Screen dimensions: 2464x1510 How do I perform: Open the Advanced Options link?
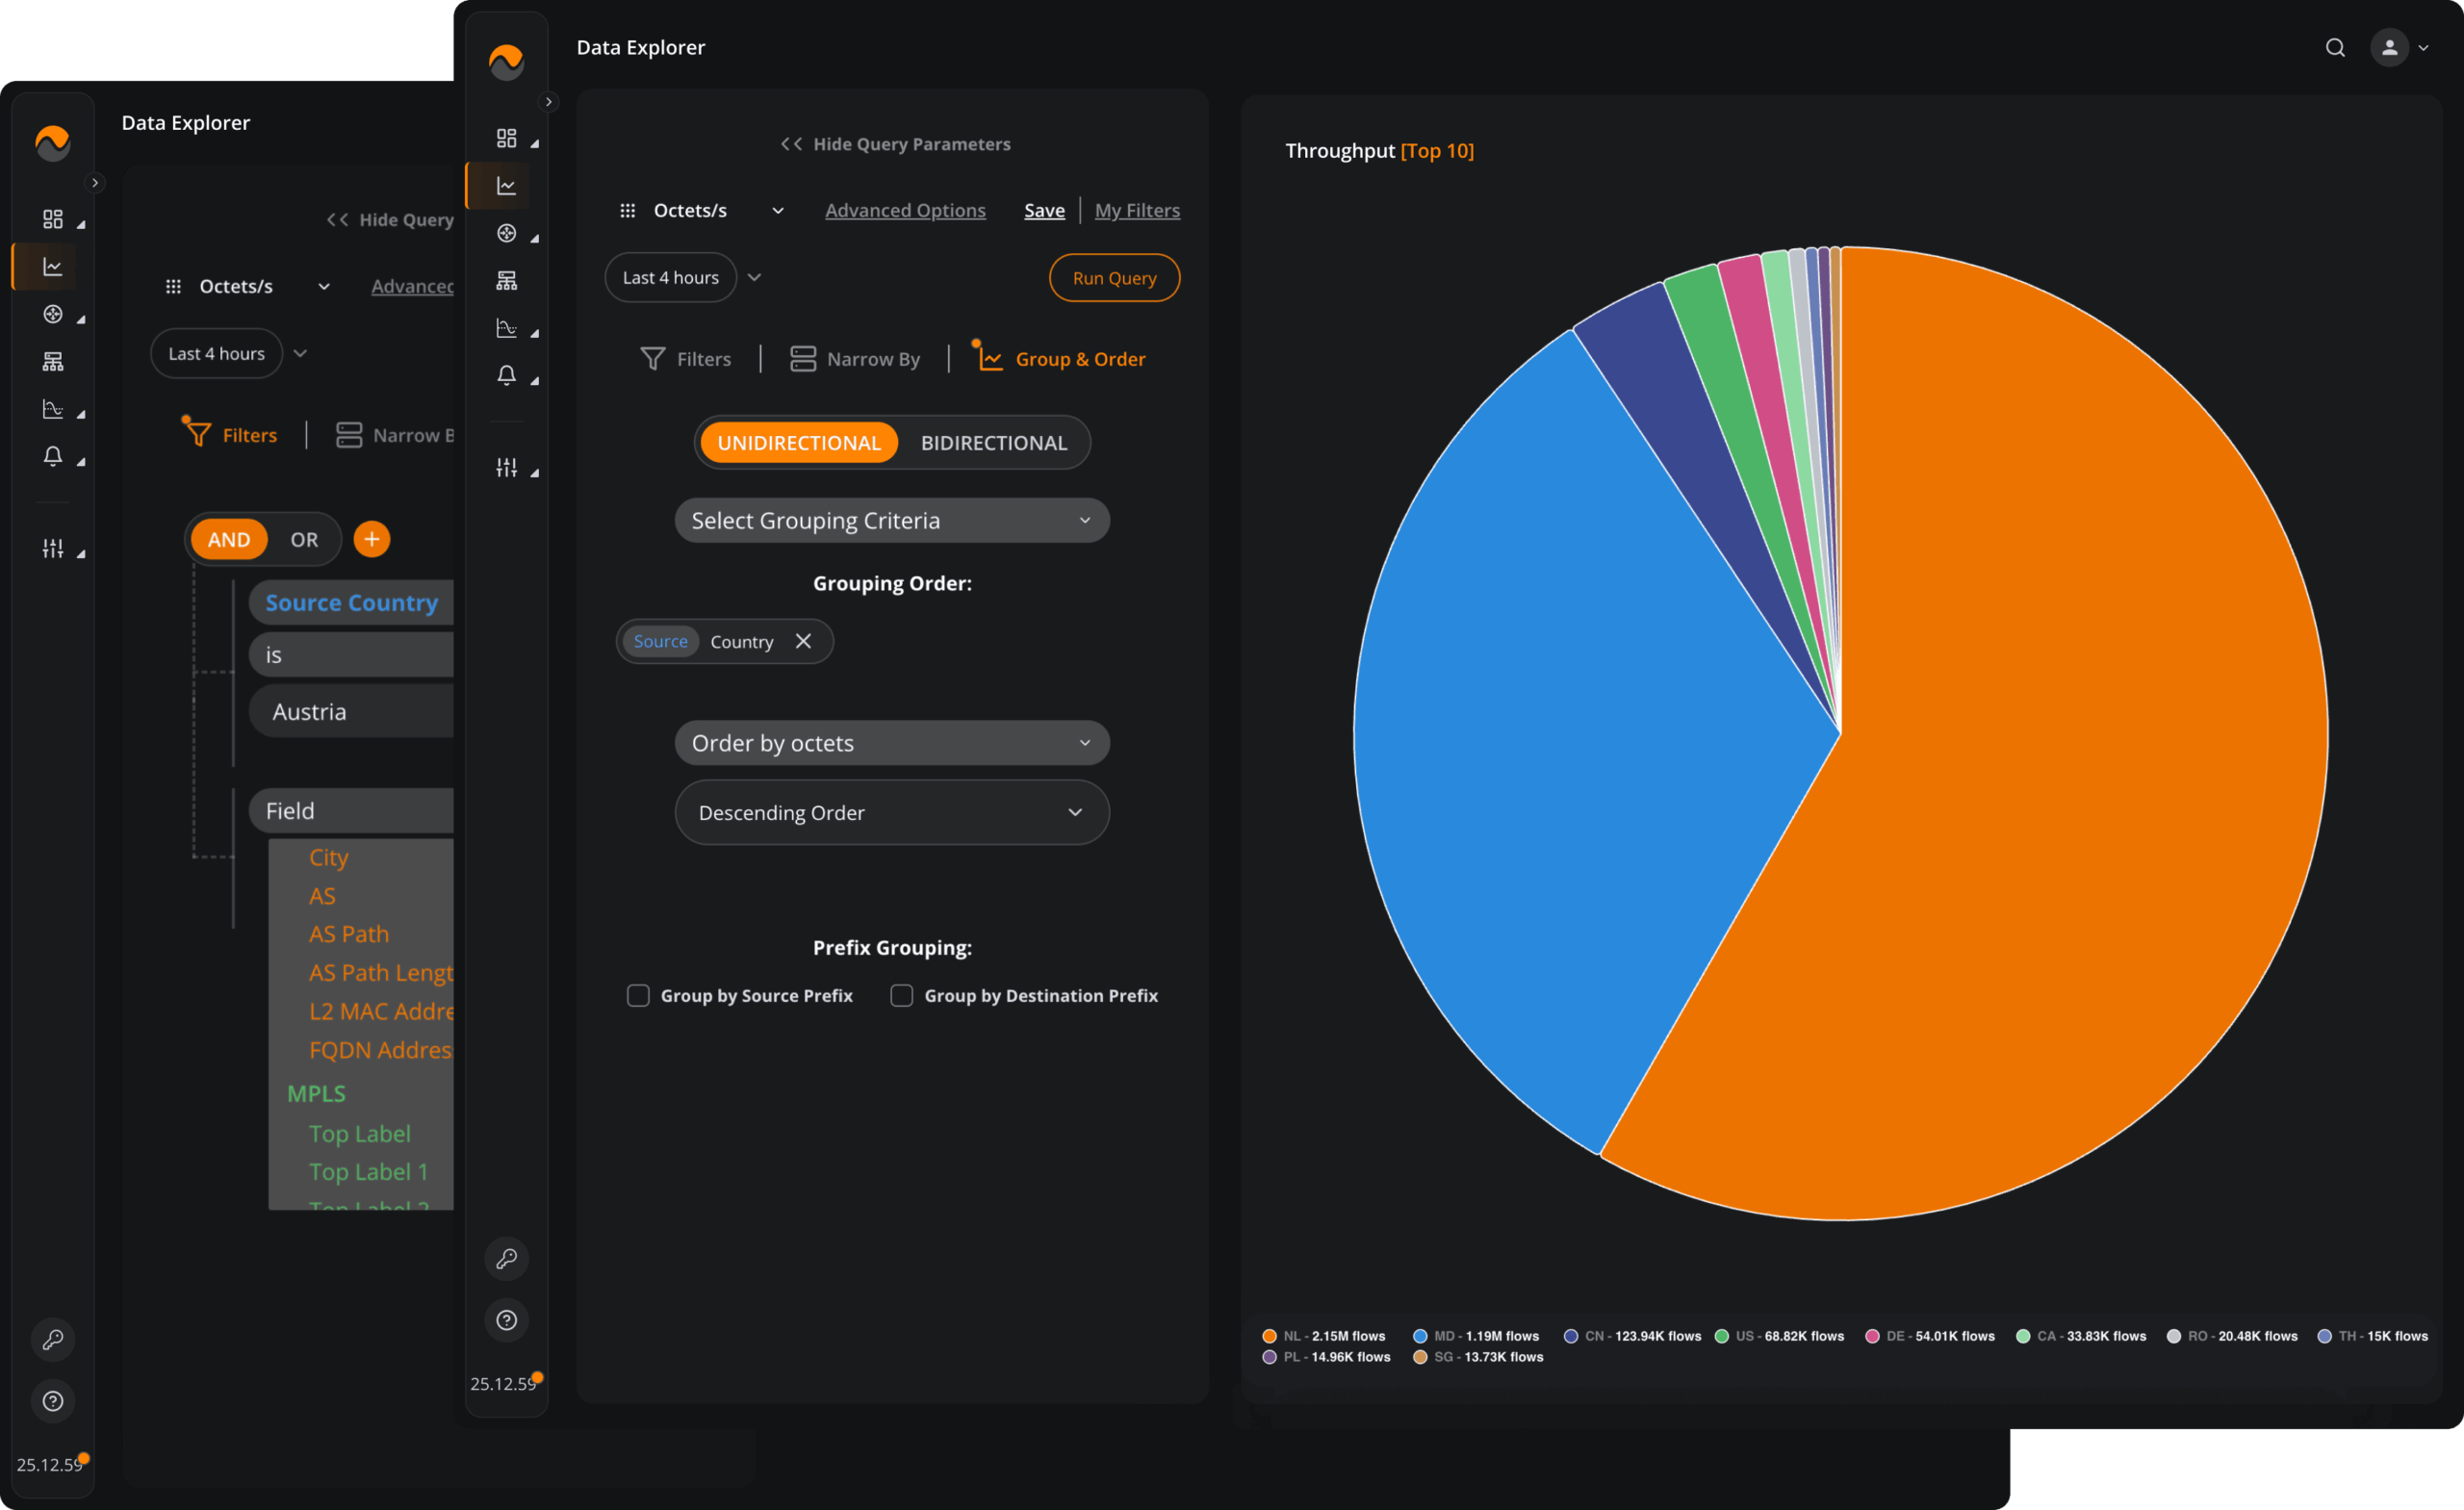click(x=904, y=210)
